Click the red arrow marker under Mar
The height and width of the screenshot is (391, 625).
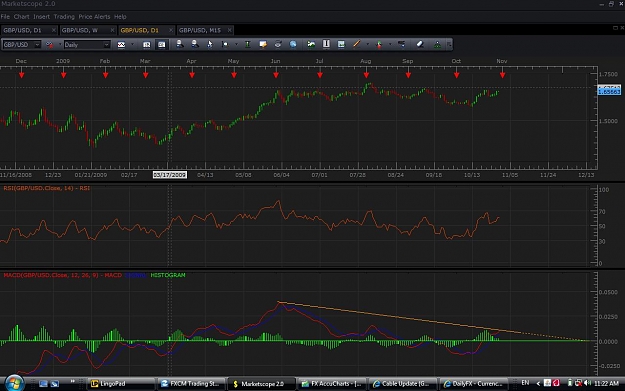[x=145, y=75]
